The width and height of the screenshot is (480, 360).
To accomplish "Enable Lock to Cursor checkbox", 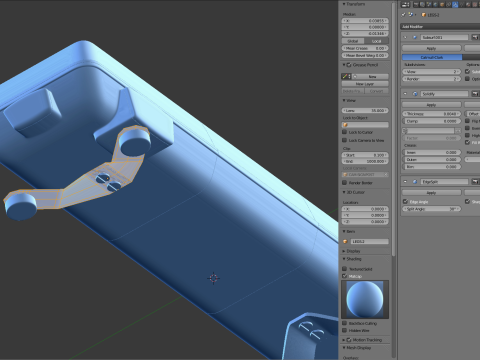I will coord(345,132).
